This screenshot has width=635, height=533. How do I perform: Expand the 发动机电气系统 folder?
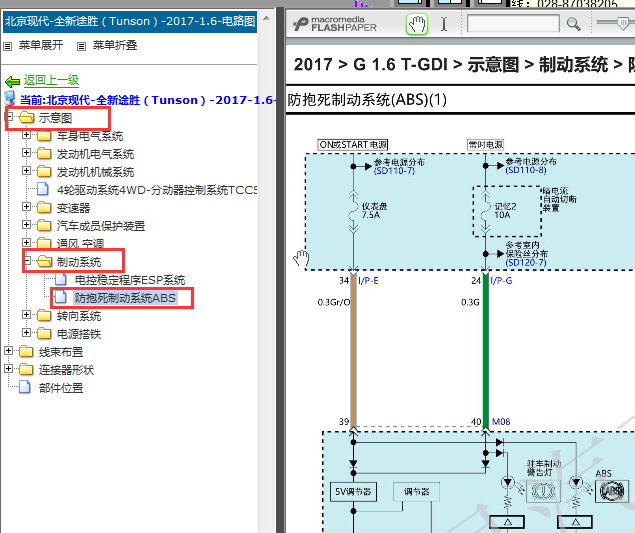26,153
